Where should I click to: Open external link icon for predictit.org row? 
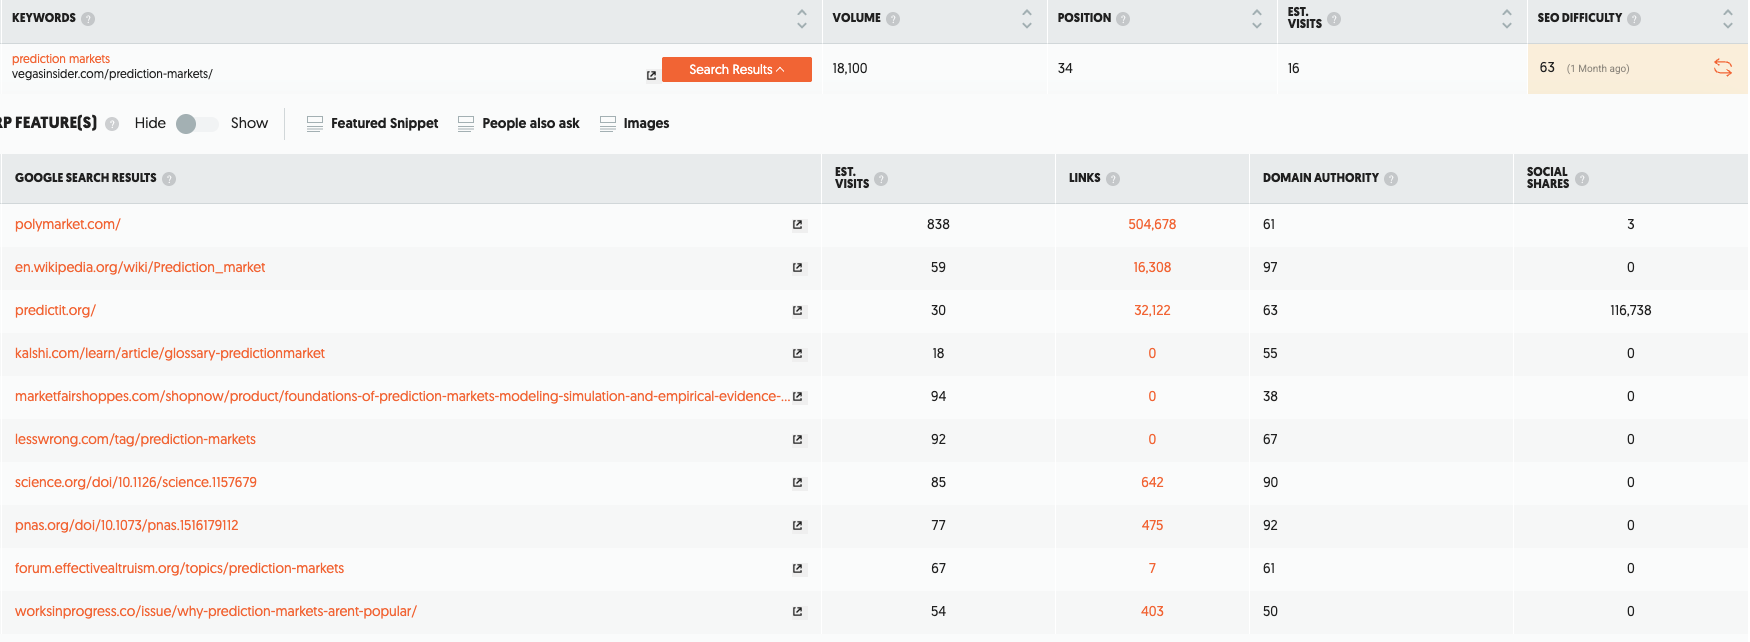pos(797,311)
